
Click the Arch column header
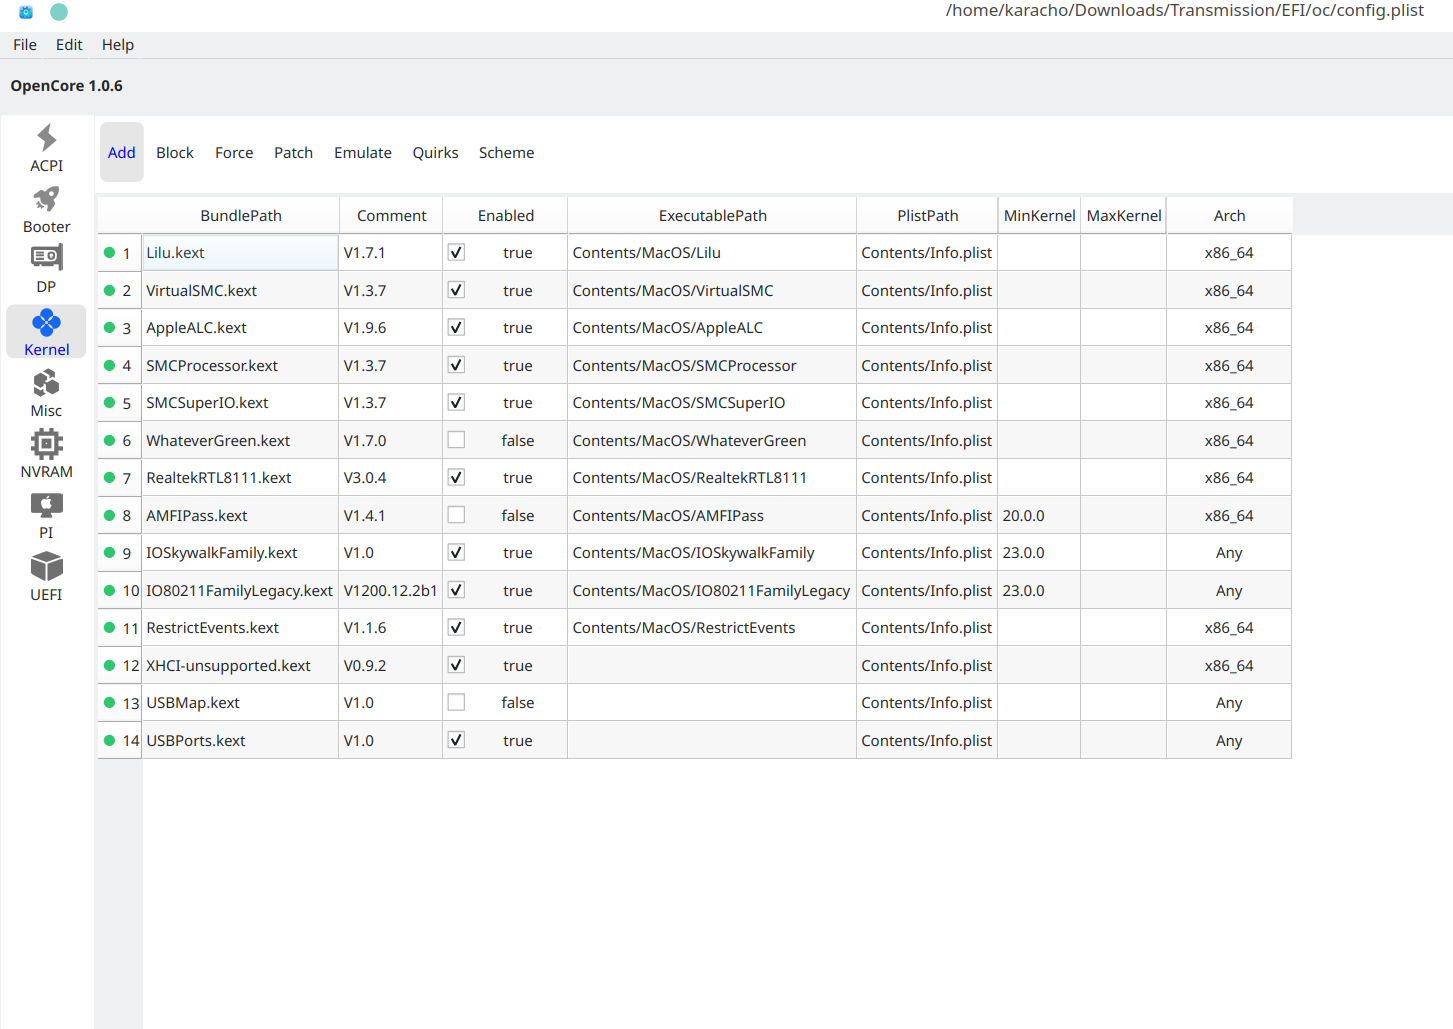coord(1230,216)
